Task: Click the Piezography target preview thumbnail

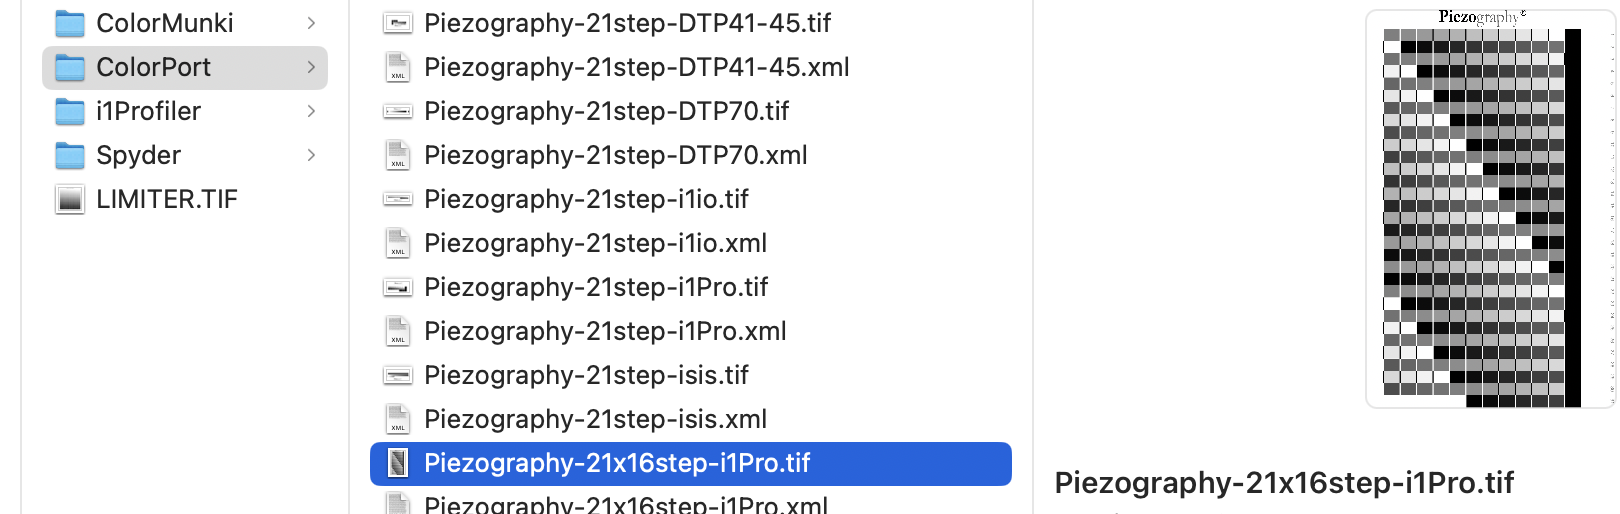Action: (1488, 210)
